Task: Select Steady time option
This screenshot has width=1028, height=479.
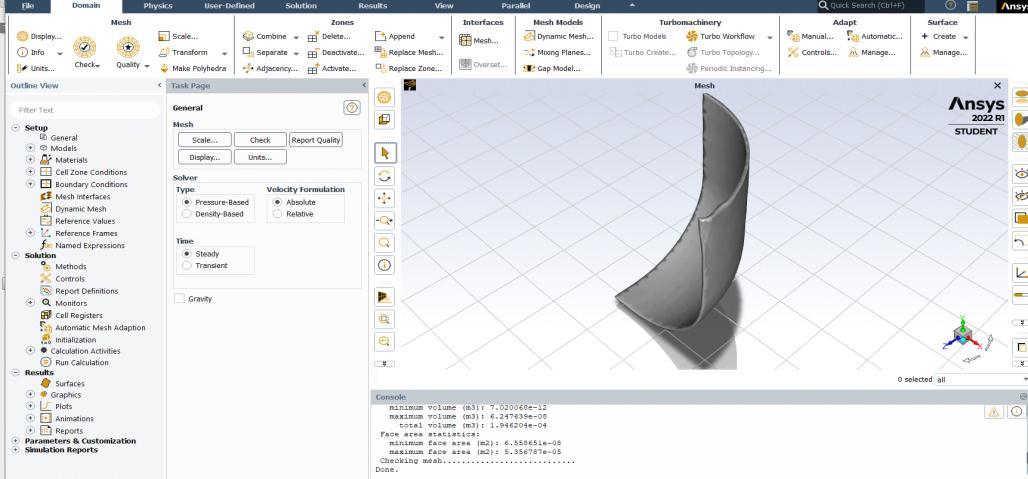Action: click(x=186, y=254)
